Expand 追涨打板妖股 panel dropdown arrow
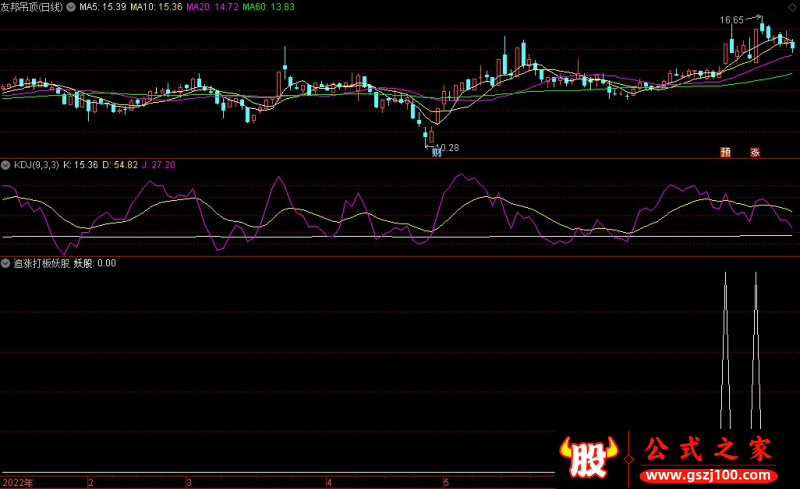Screen dimensions: 800x489 tap(6, 263)
